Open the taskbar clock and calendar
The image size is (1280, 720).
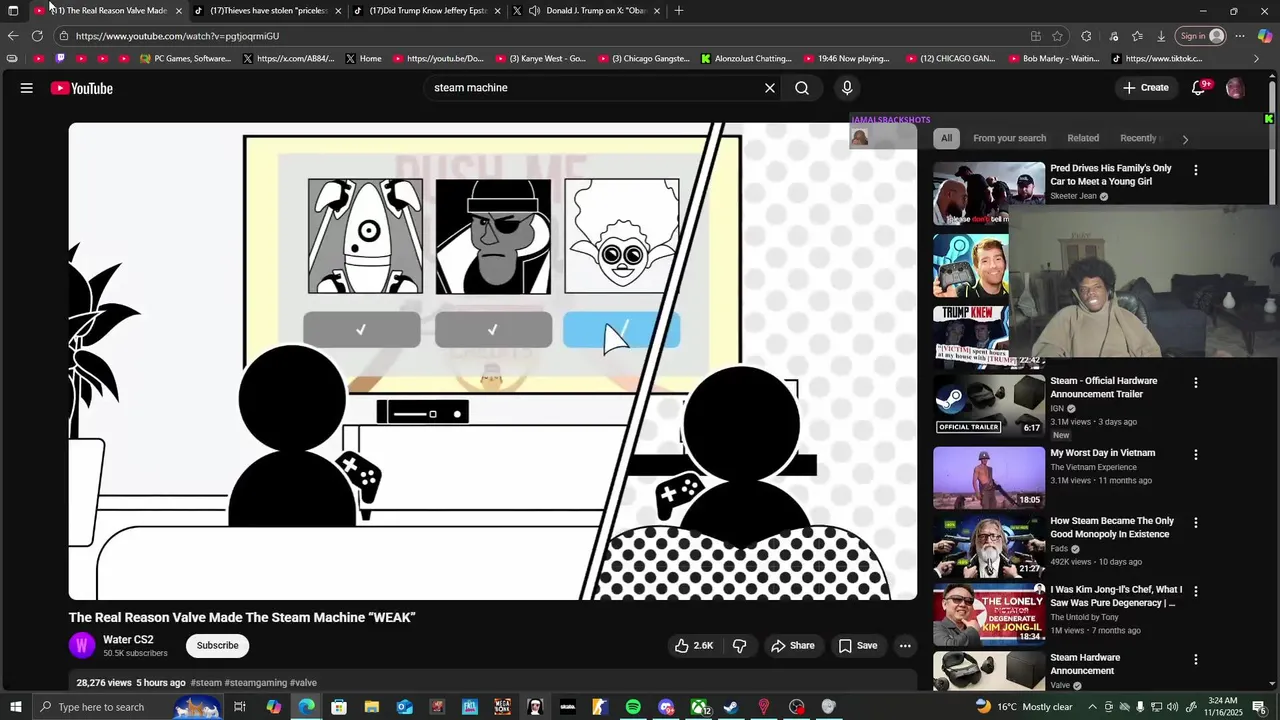[x=1223, y=707]
